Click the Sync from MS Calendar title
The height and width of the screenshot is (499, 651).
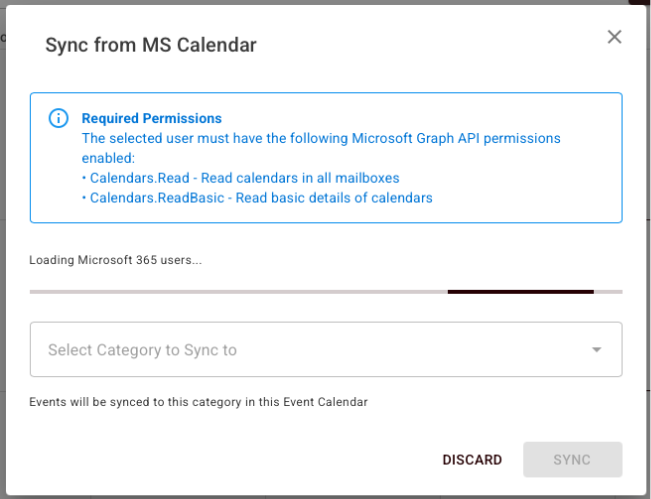pyautogui.click(x=151, y=45)
